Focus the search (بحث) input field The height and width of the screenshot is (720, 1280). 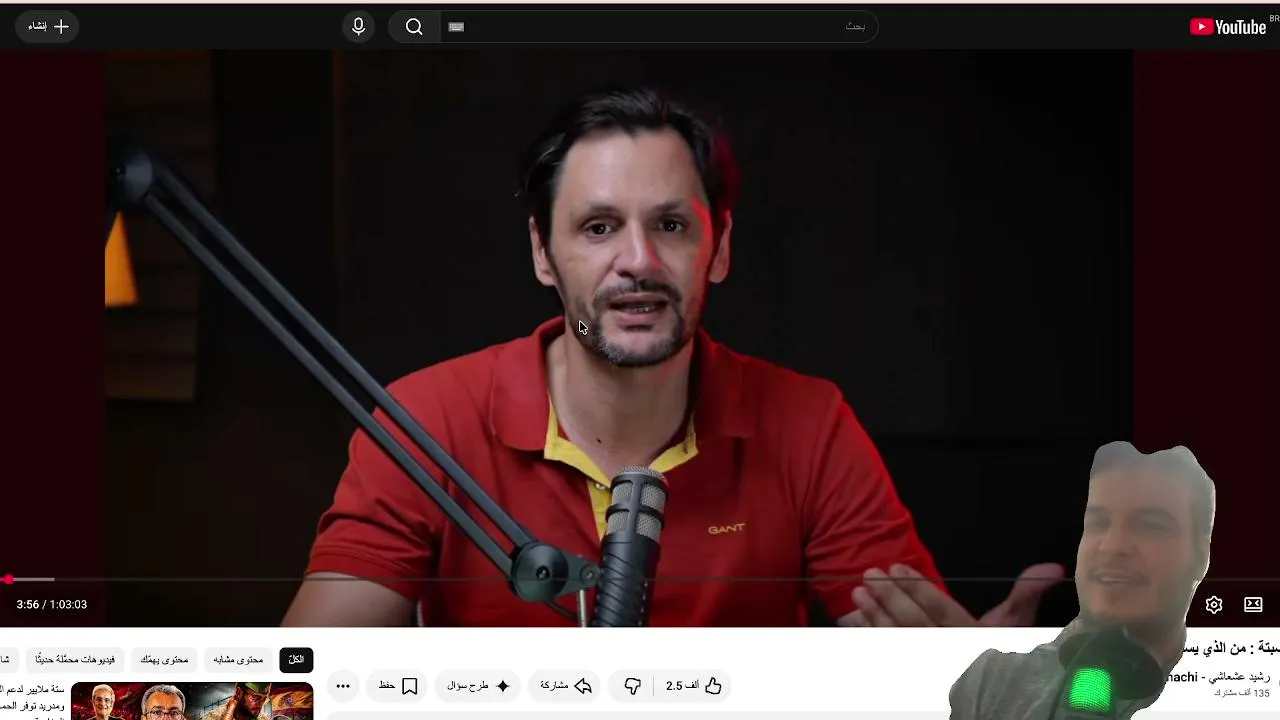(659, 27)
